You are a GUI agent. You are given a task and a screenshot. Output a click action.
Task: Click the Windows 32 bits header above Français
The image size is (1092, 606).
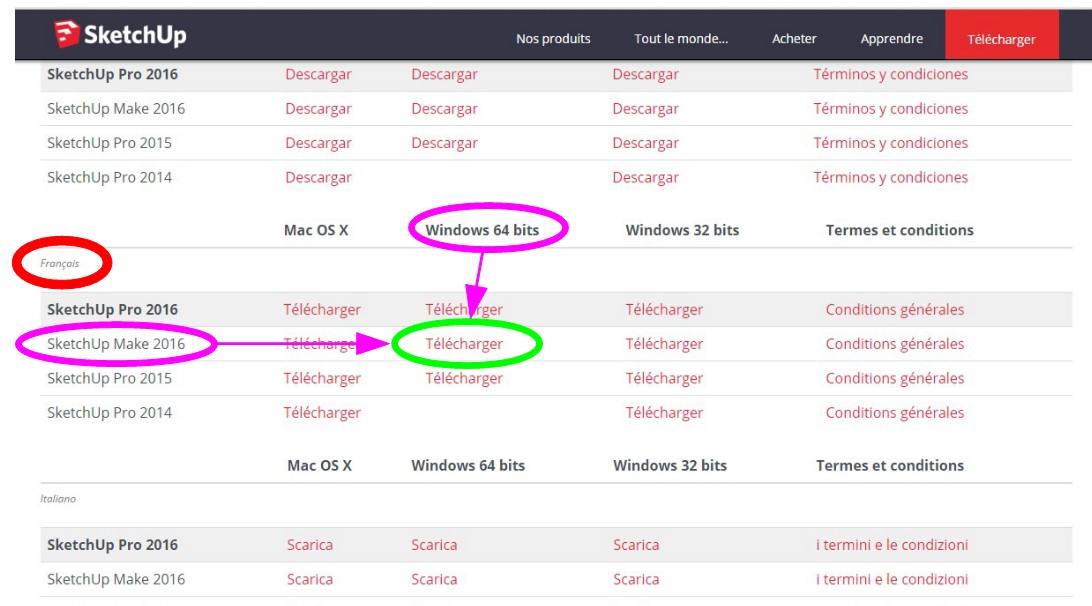point(682,230)
